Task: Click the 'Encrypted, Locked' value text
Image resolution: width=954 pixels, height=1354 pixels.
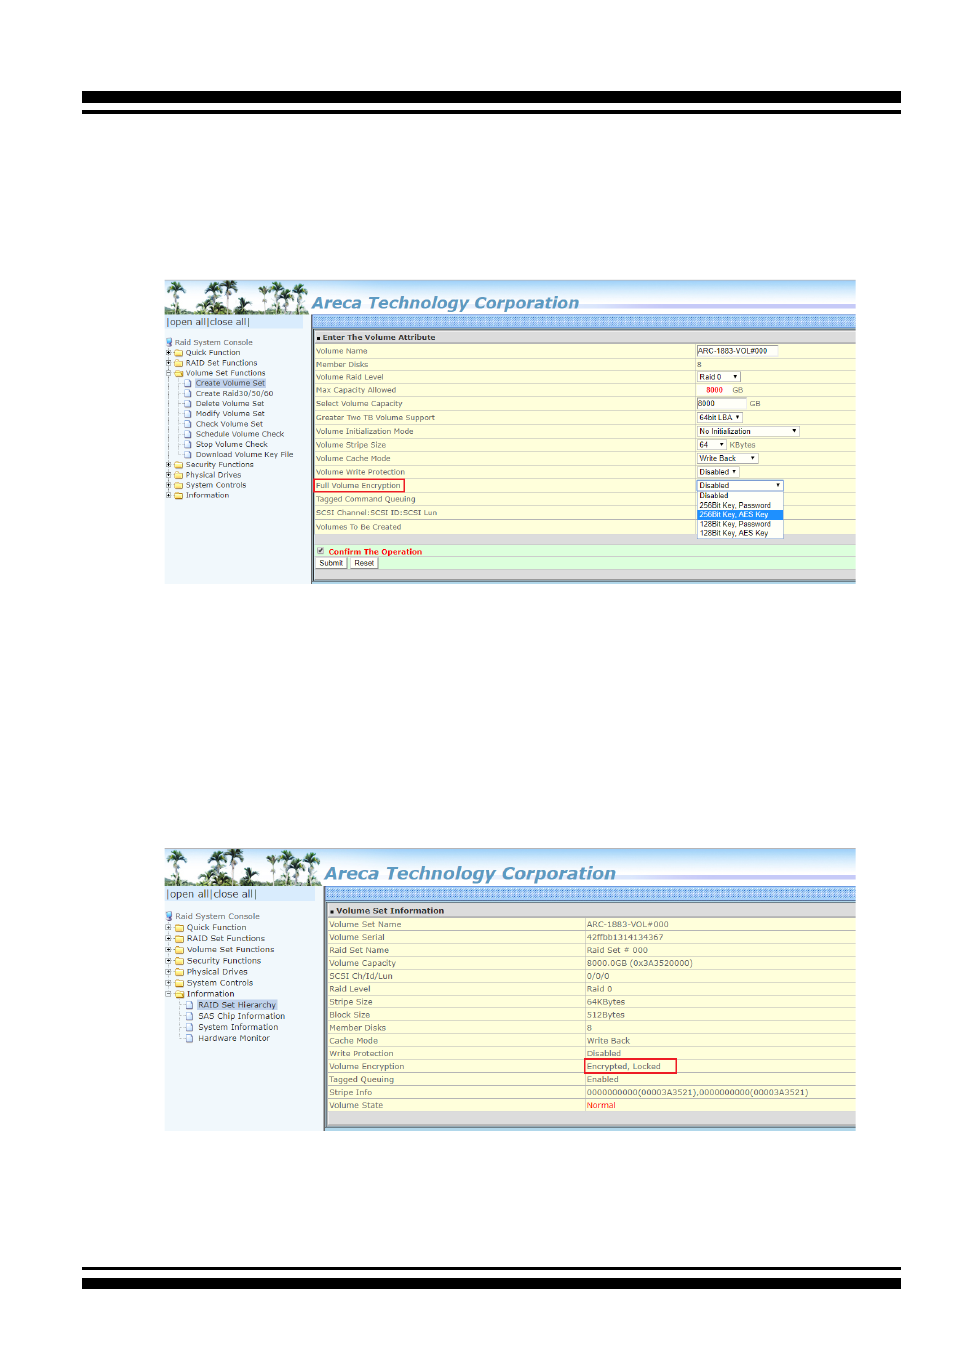Action: [x=624, y=1066]
